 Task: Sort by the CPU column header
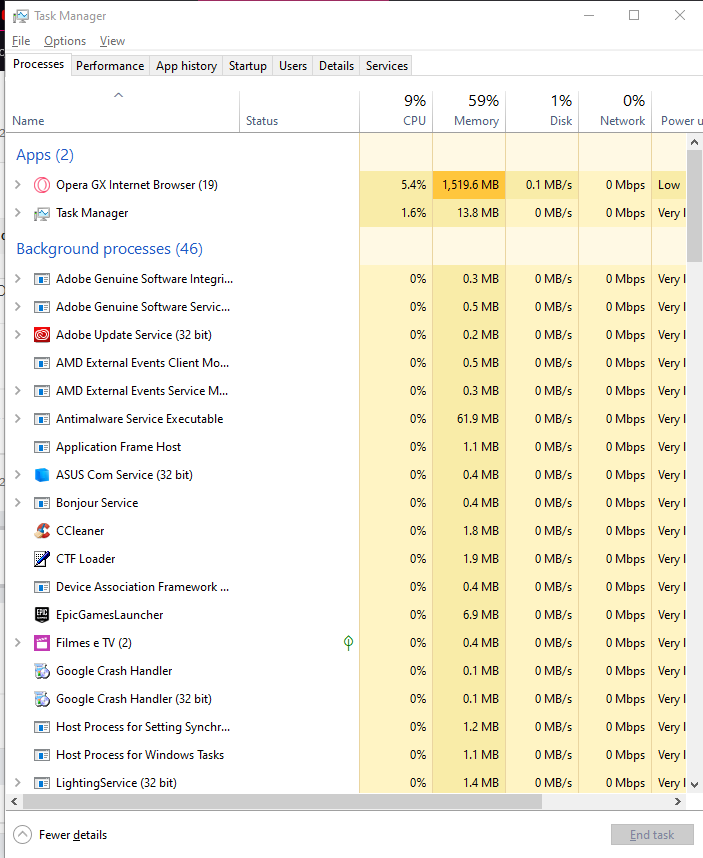pos(396,111)
